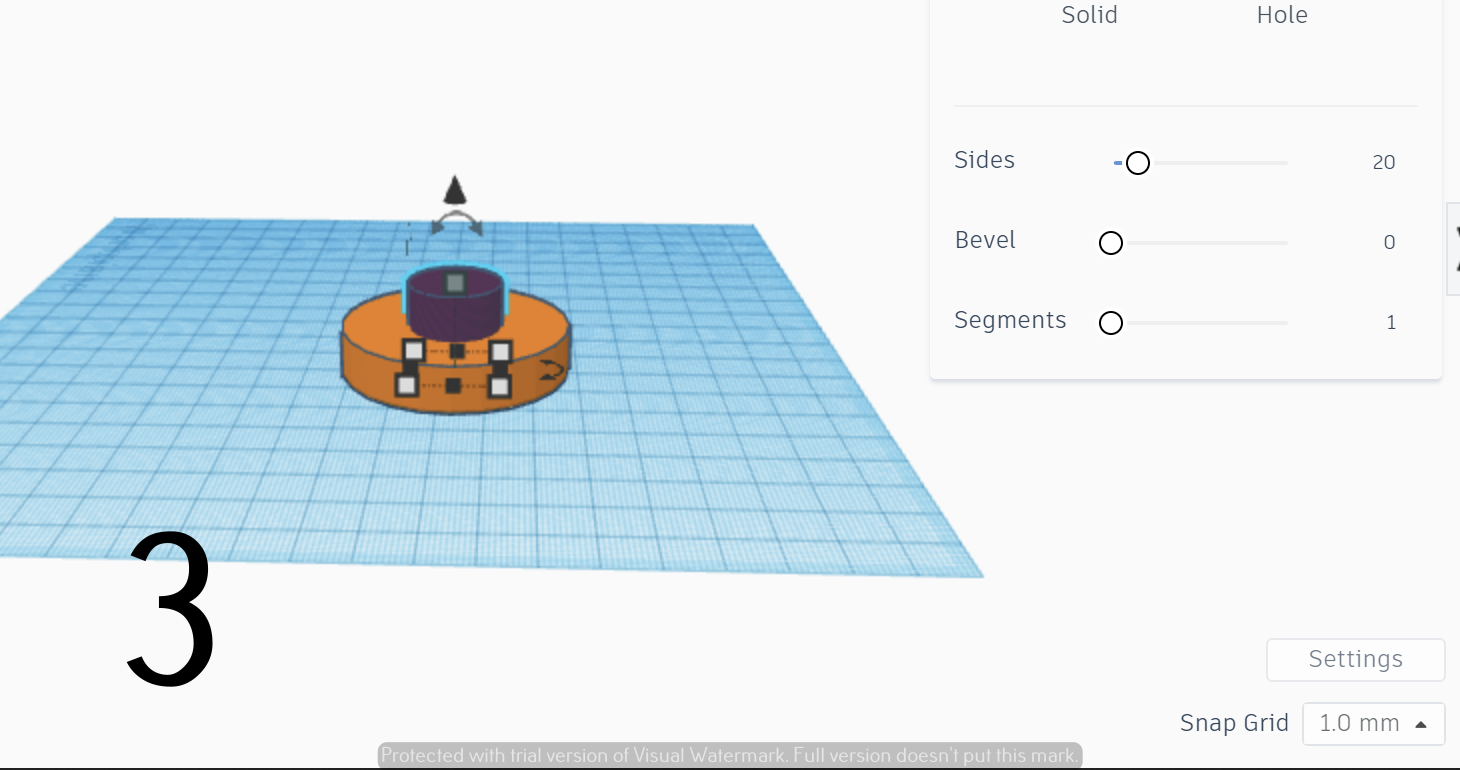This screenshot has width=1460, height=770.
Task: Click the top square height handle on the purple cylinder
Action: click(x=455, y=283)
